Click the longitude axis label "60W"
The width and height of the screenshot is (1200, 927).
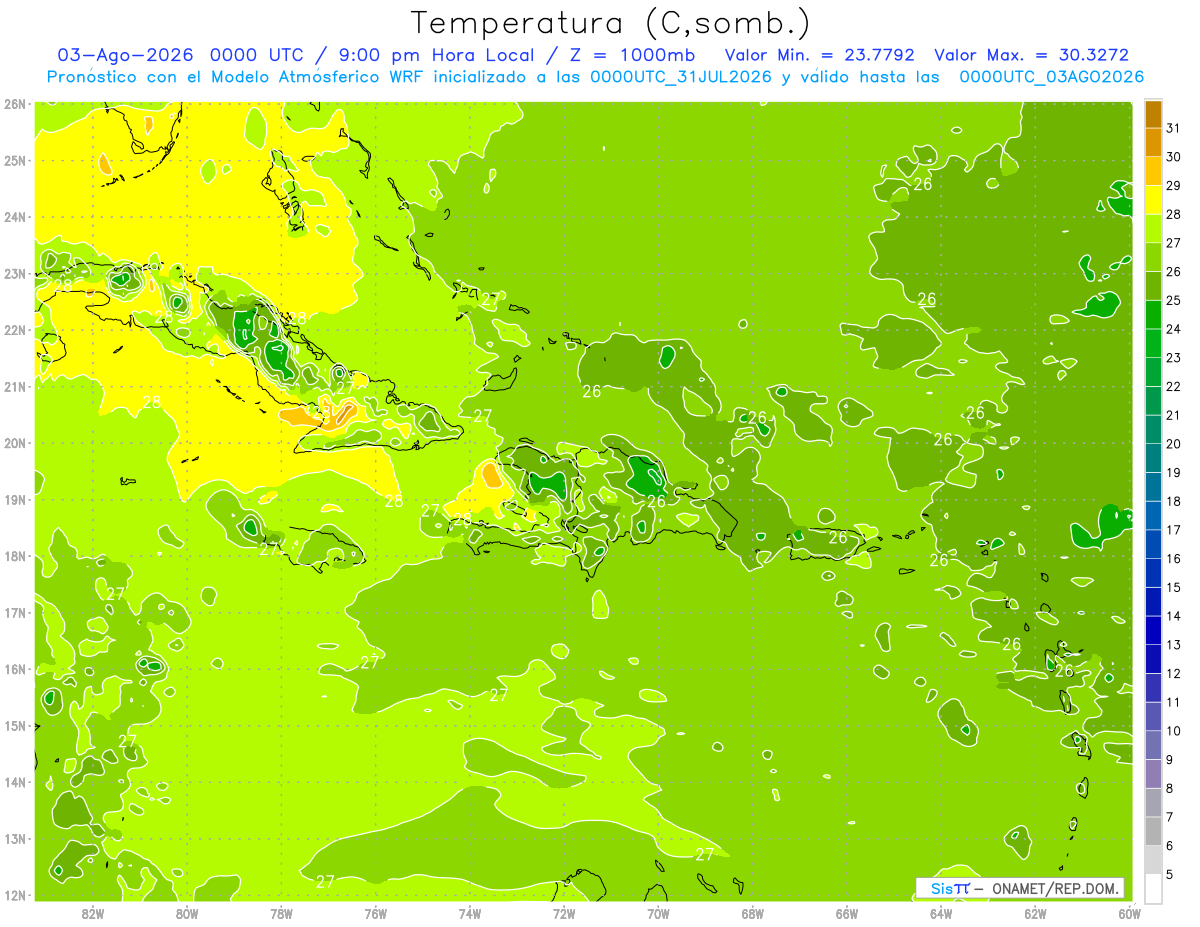(1129, 914)
